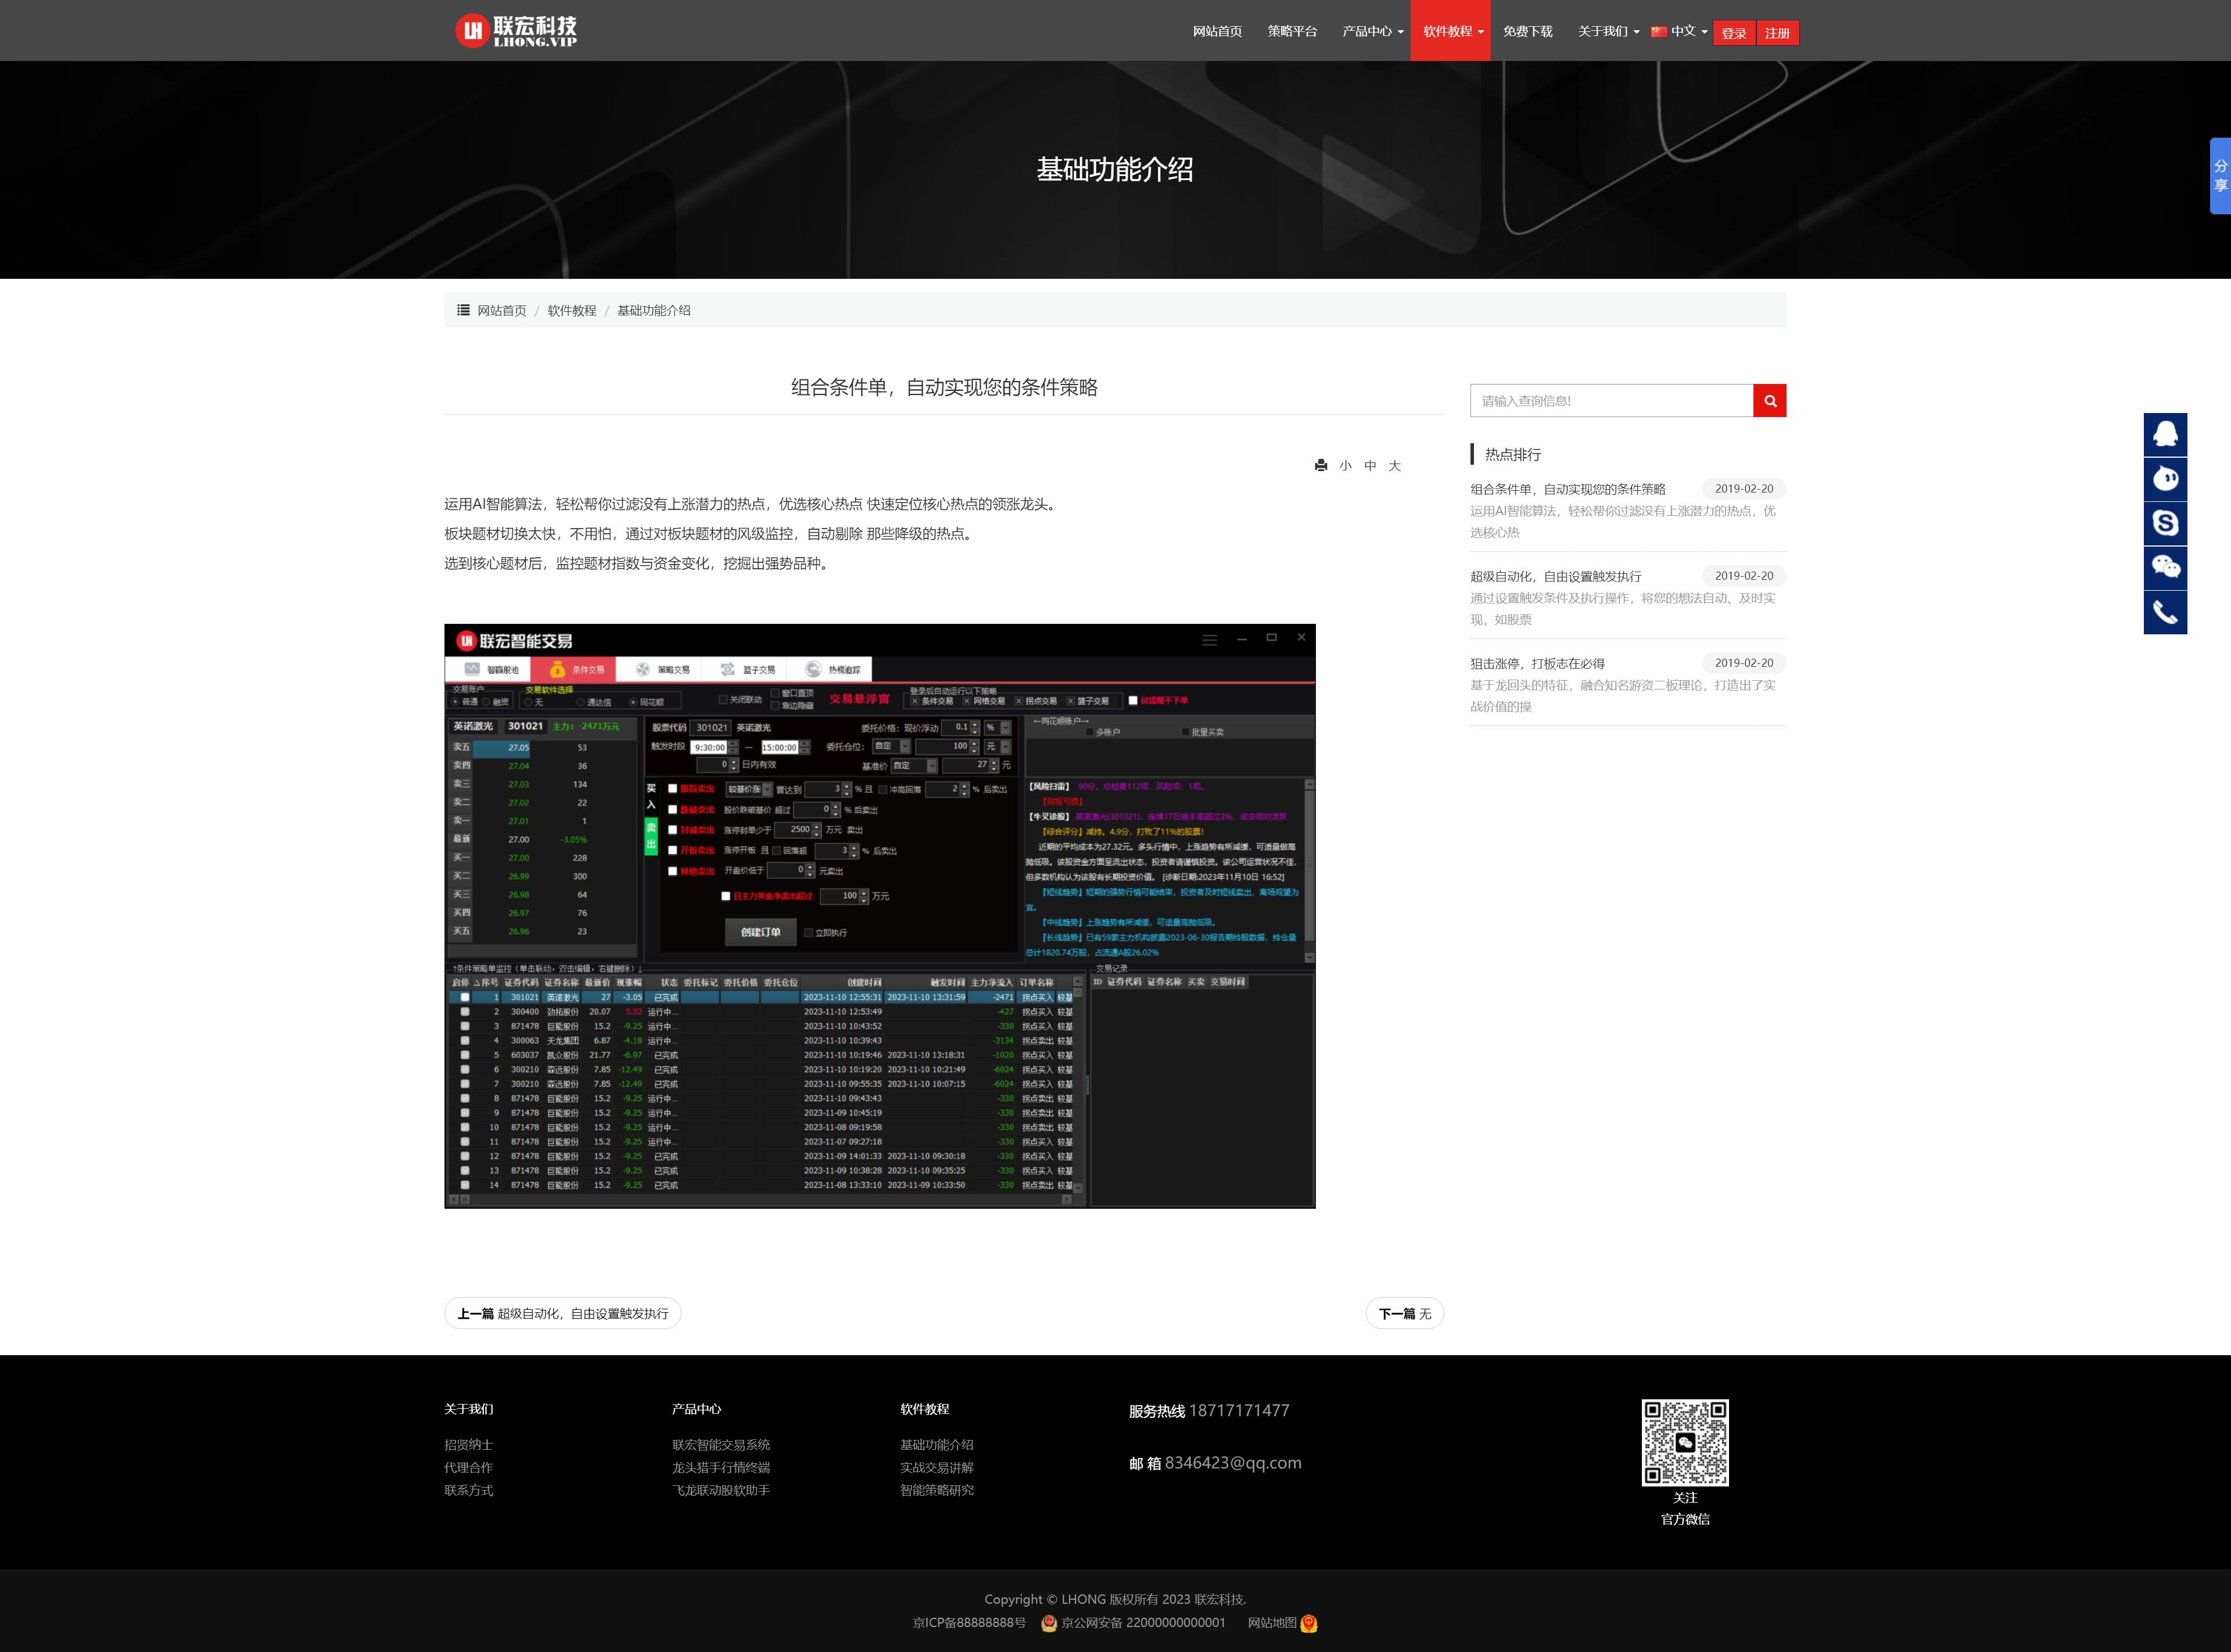This screenshot has width=2231, height=1652.
Task: Set article font size to 大
Action: tap(1394, 466)
